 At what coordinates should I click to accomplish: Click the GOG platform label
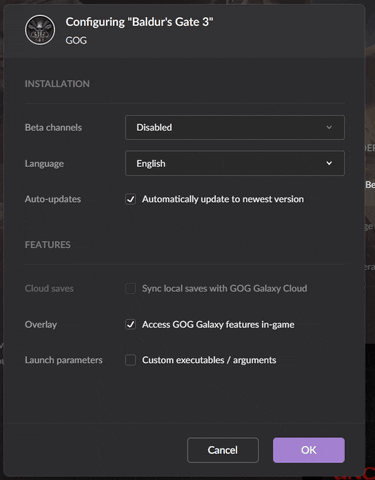76,40
